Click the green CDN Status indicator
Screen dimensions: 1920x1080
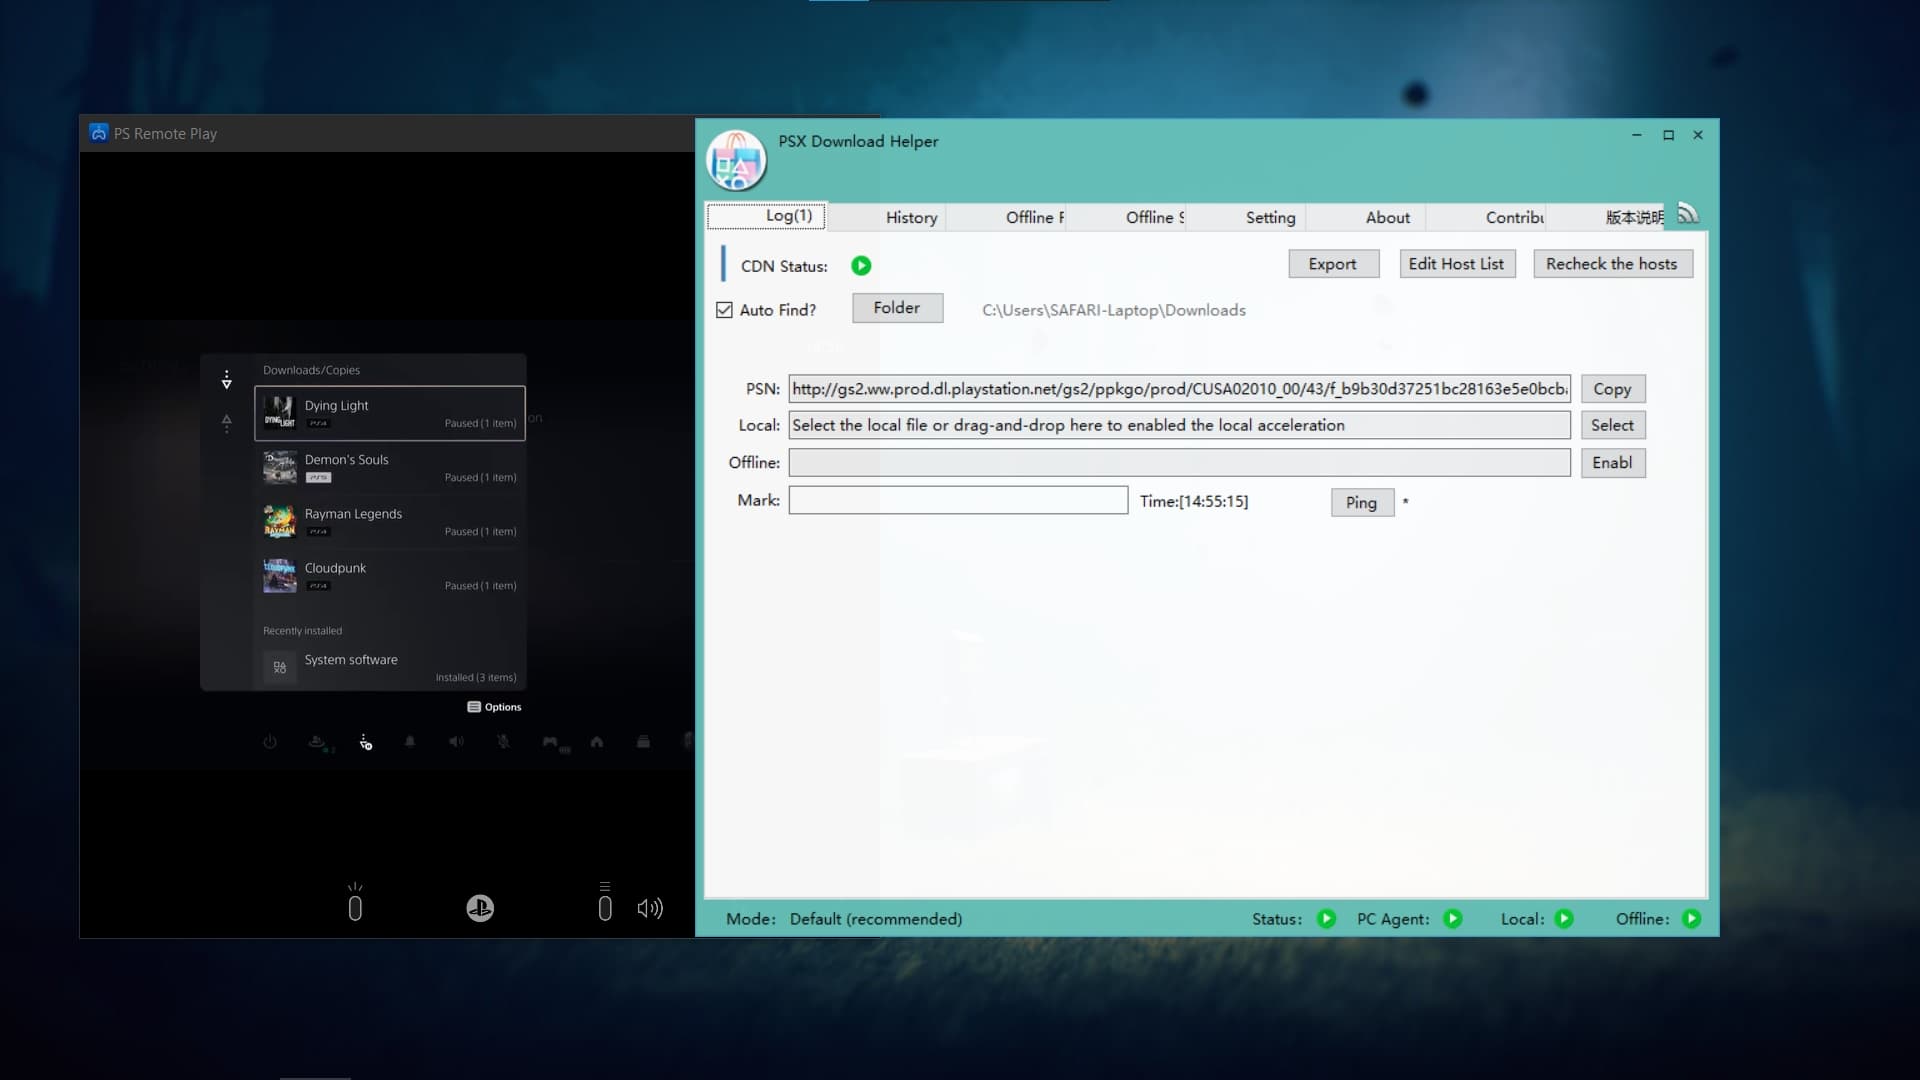[x=861, y=266]
